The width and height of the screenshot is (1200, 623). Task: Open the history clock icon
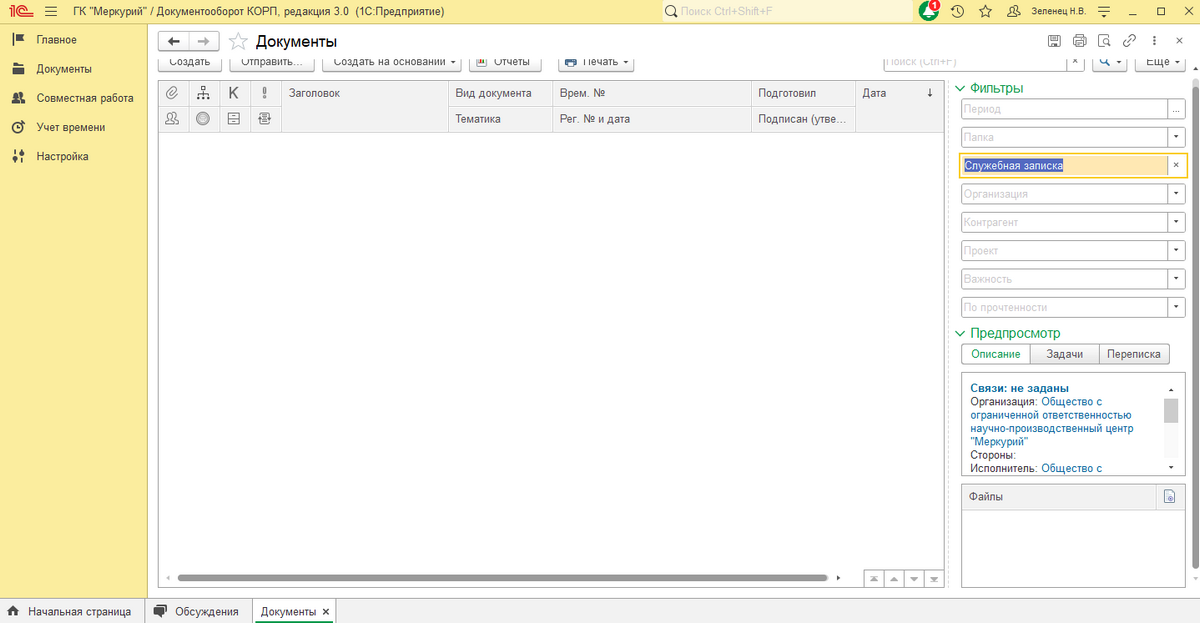[958, 11]
